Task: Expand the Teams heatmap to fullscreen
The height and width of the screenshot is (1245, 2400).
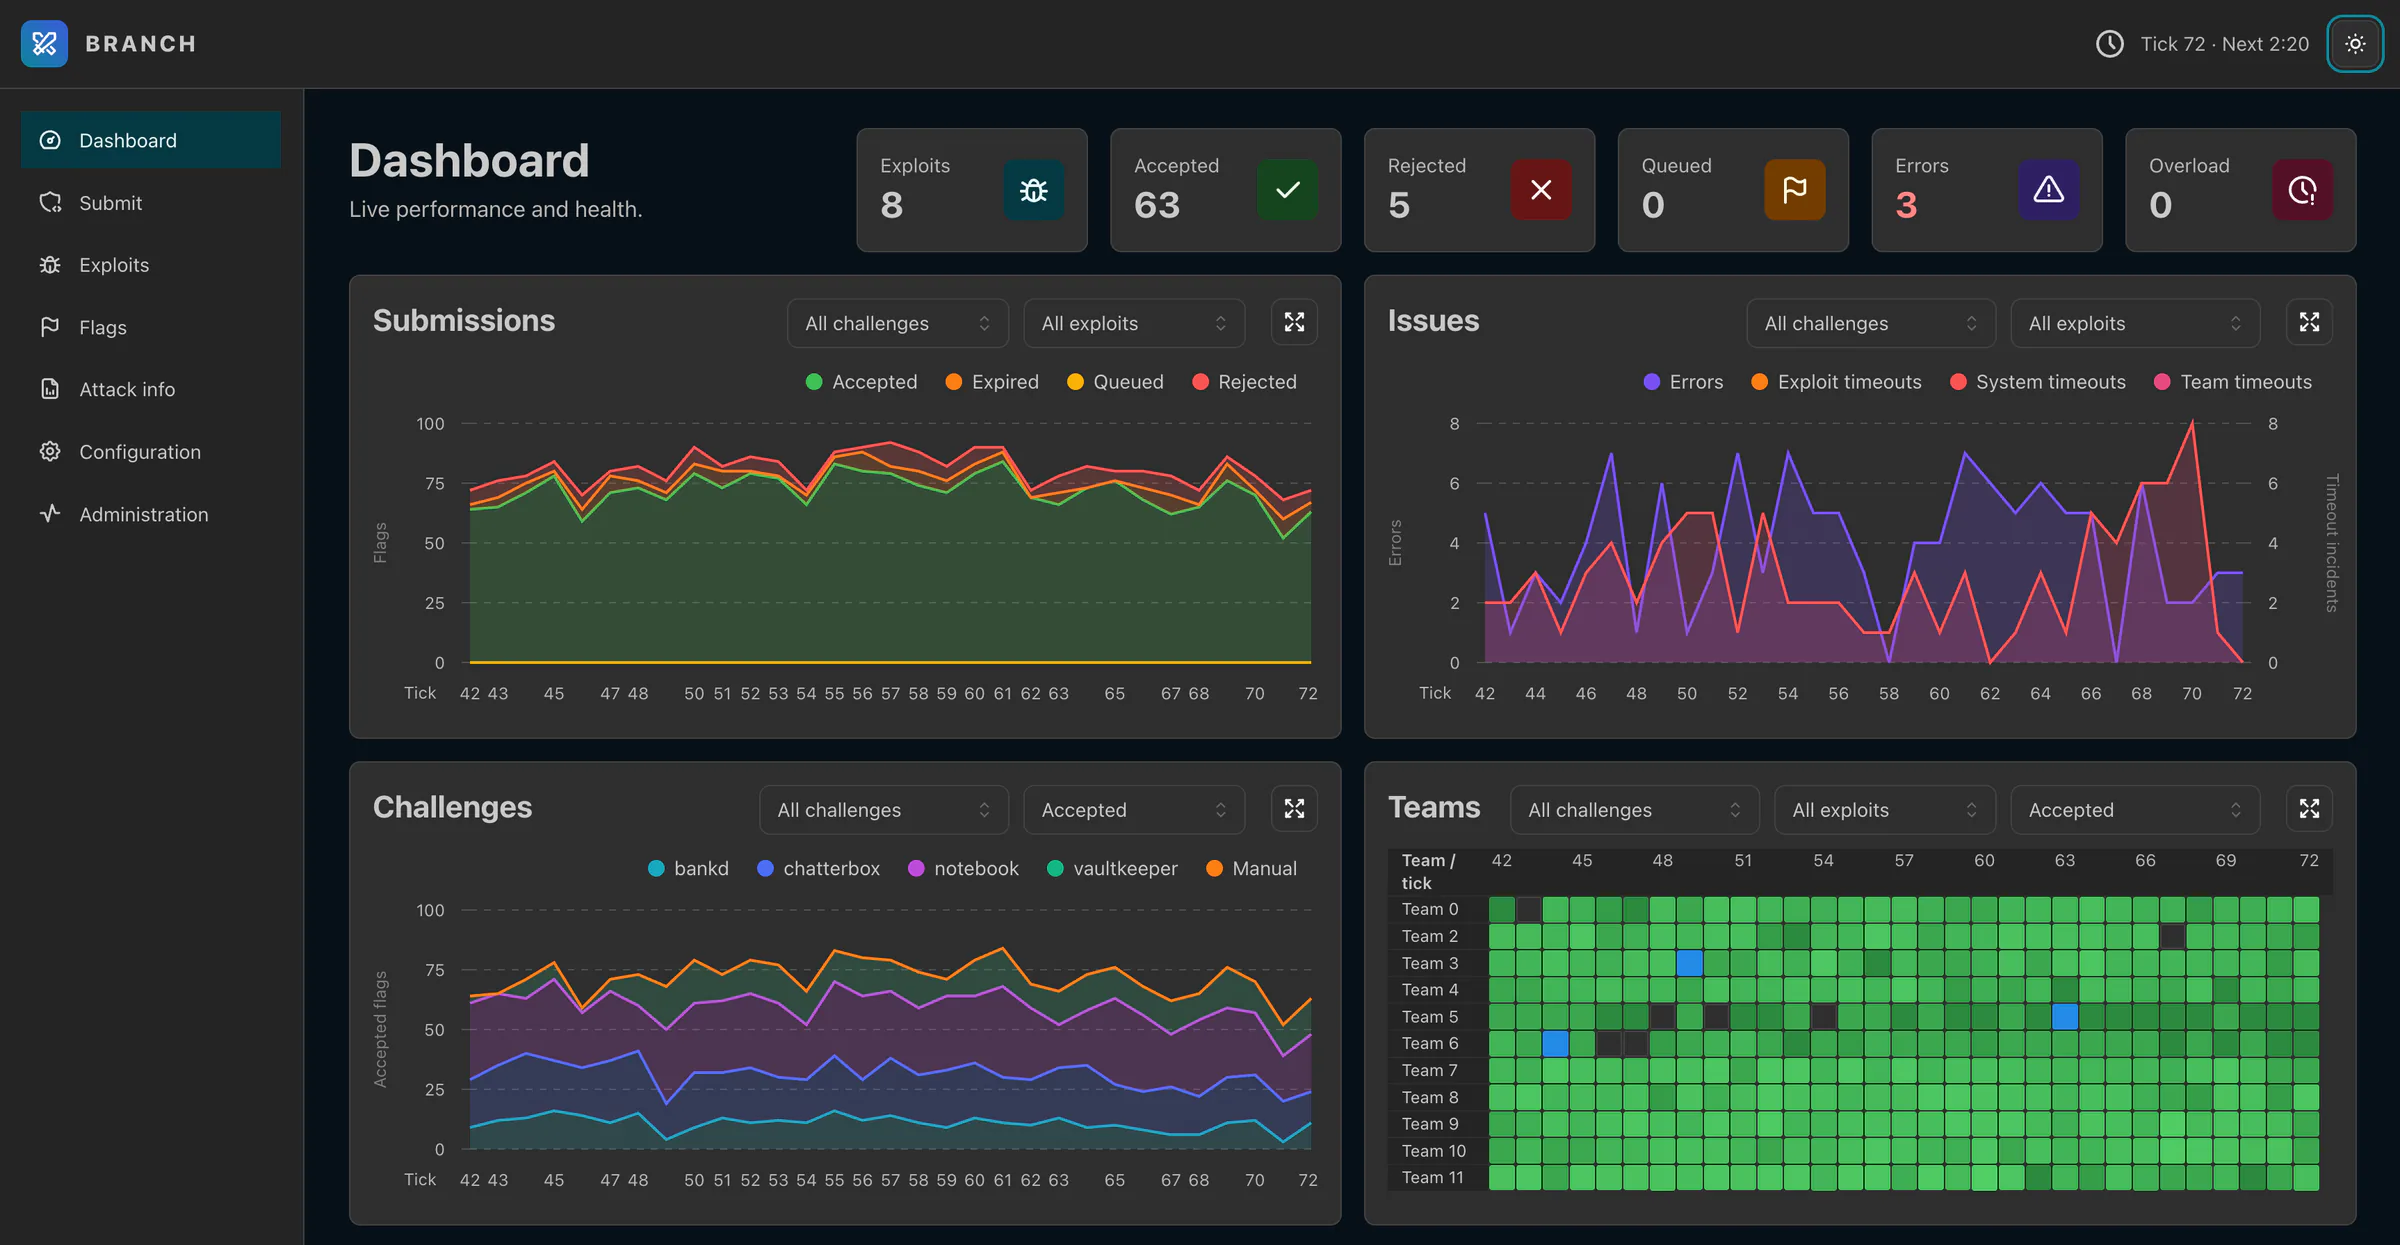Action: tap(2309, 809)
